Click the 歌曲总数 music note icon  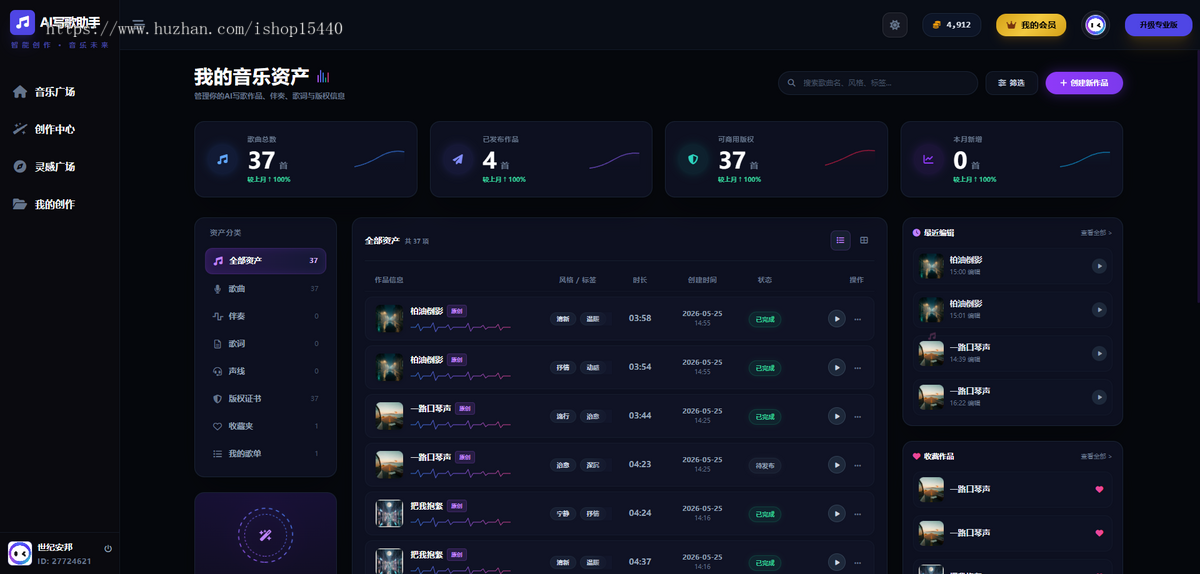(223, 159)
